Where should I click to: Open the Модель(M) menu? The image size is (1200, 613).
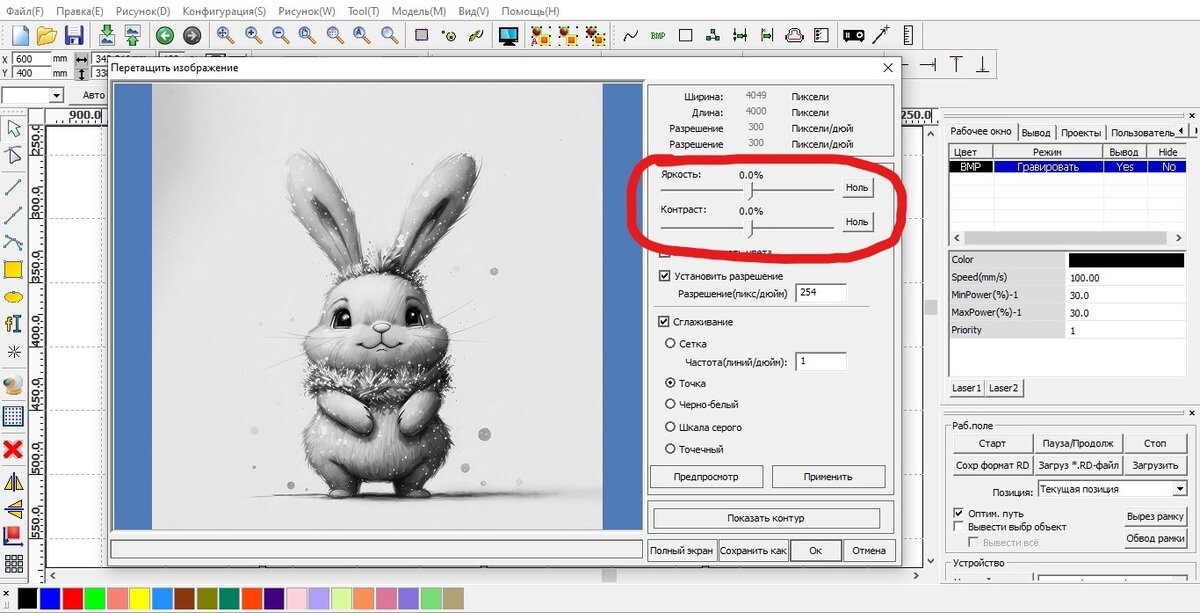coord(418,11)
